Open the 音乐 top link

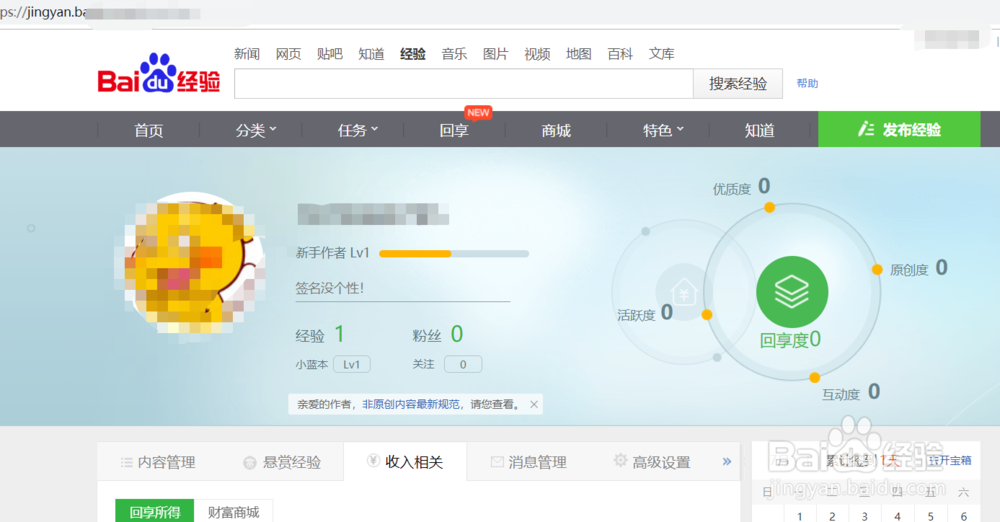454,54
